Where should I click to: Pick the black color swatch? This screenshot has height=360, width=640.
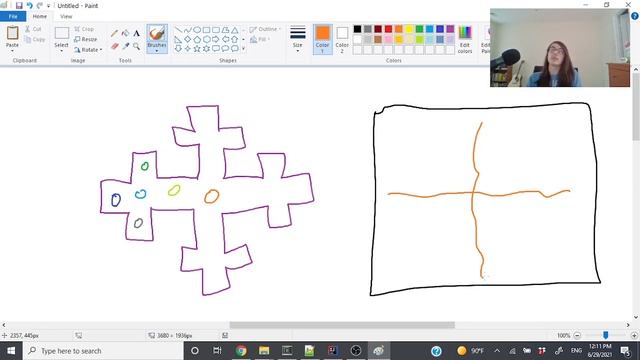click(358, 29)
